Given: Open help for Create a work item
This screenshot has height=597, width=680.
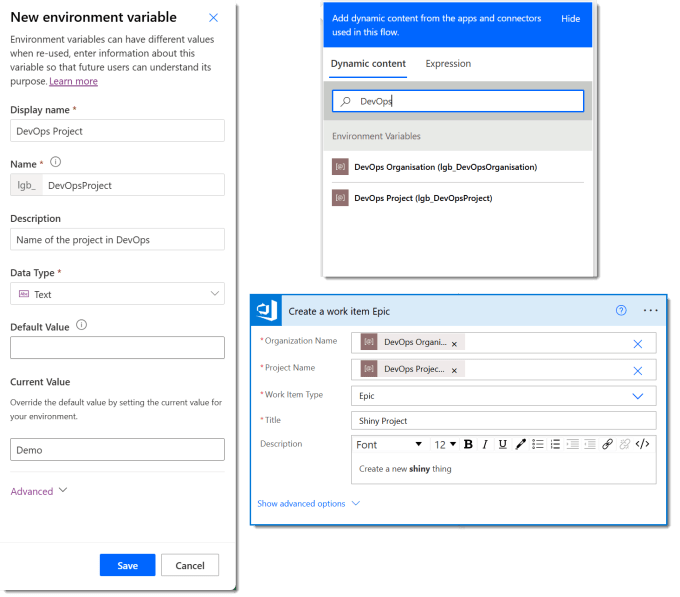Looking at the screenshot, I should [621, 310].
